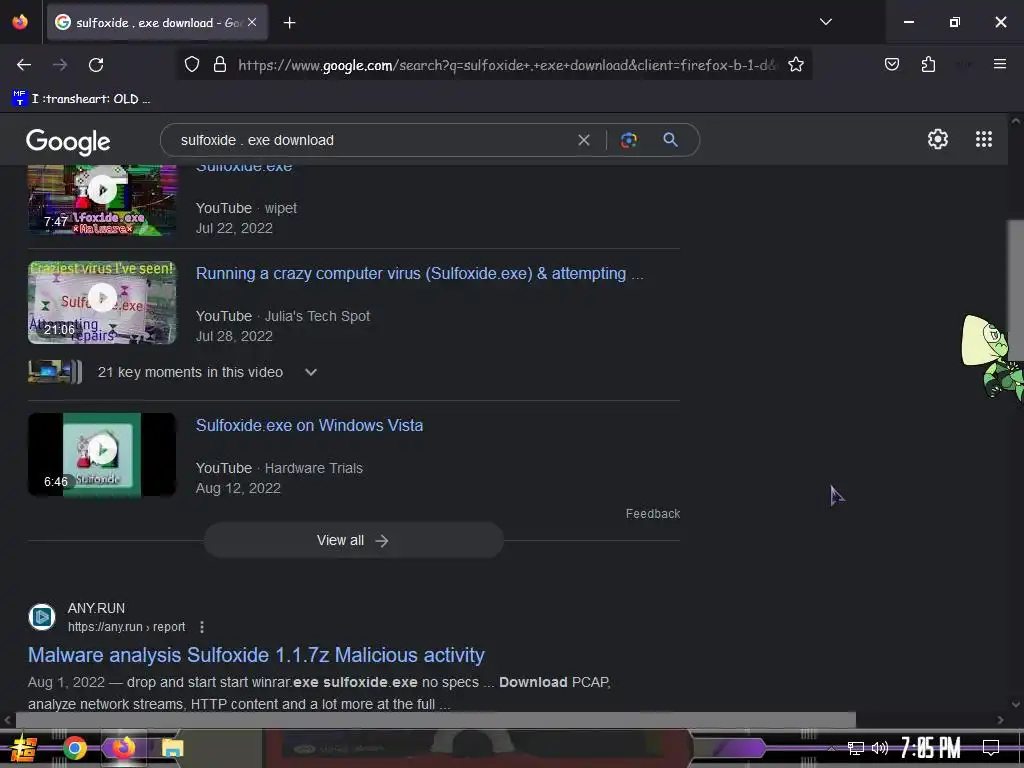Open more options for ANY.RUN result
Image resolution: width=1024 pixels, height=768 pixels.
coord(202,627)
